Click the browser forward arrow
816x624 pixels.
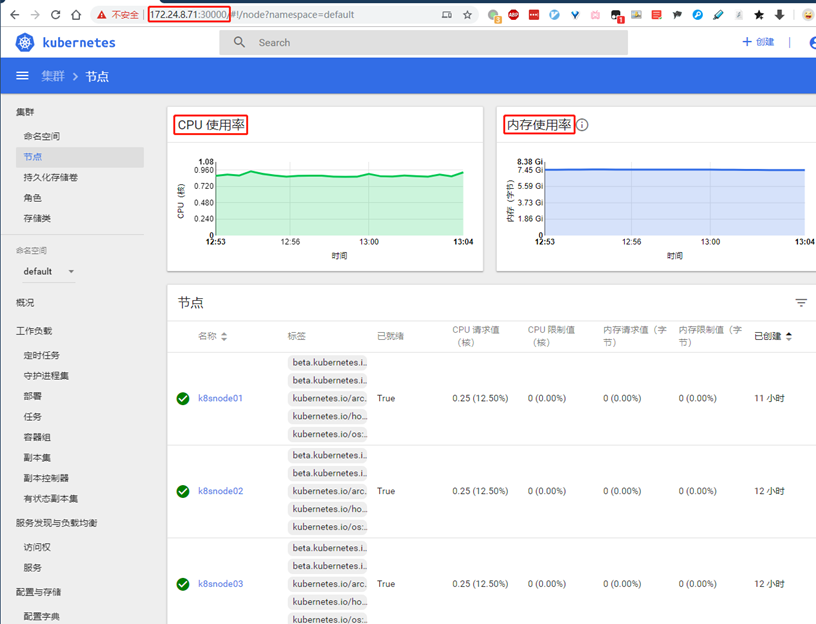tap(35, 15)
